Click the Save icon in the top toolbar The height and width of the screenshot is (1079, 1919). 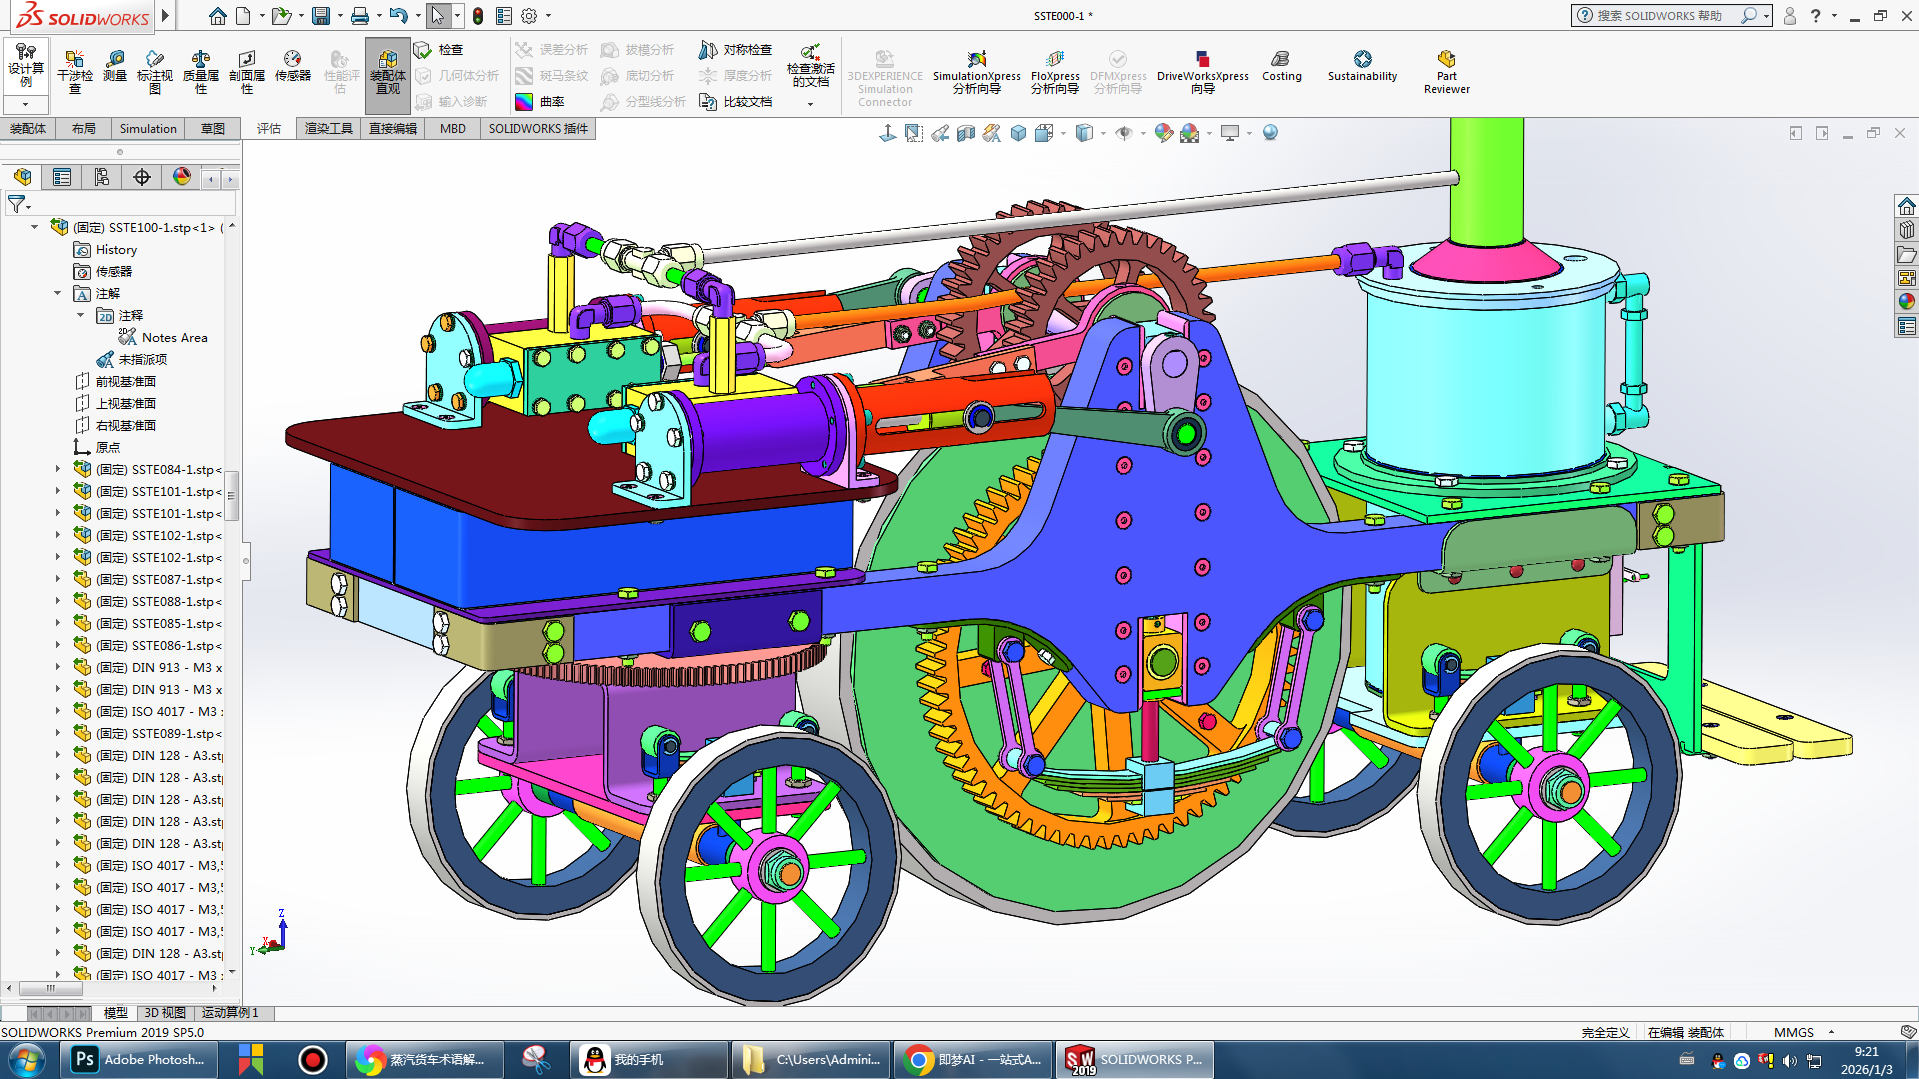321,16
